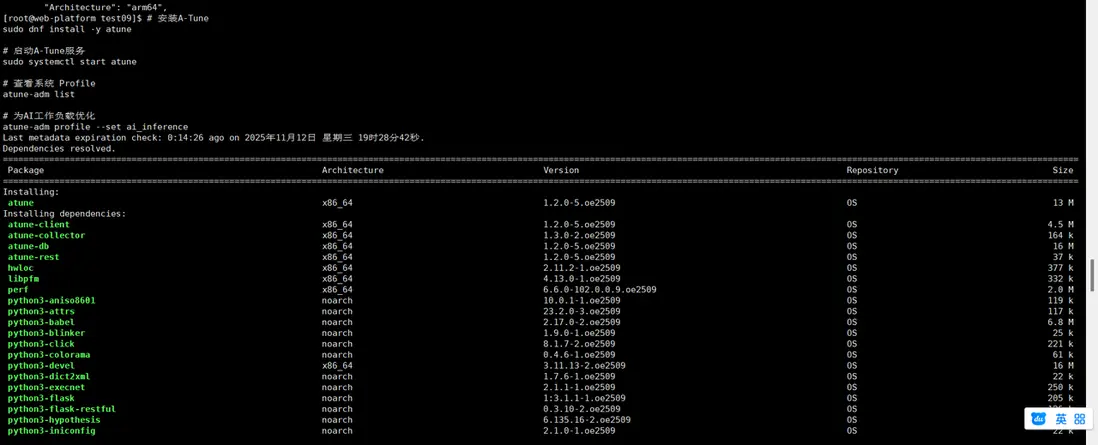The image size is (1098, 445).
Task: Click the '164 k' size of atune-collector
Action: tap(1060, 235)
